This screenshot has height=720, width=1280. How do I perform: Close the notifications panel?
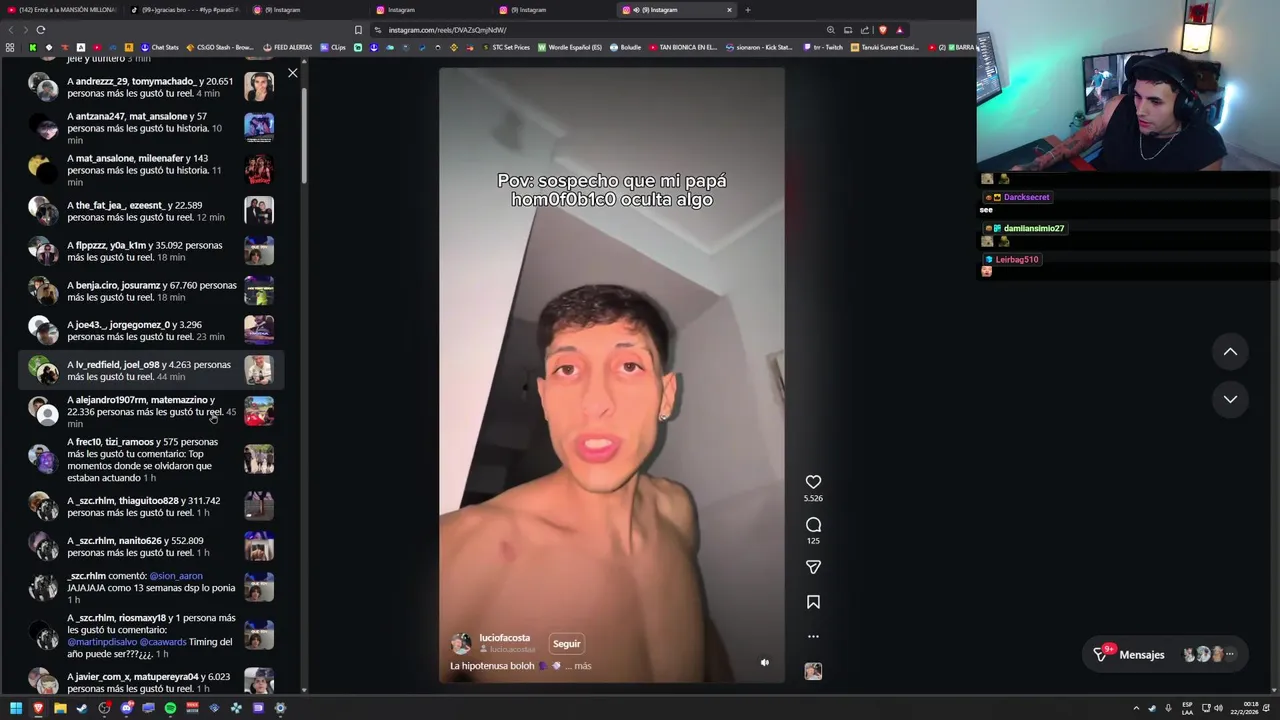tap(292, 73)
